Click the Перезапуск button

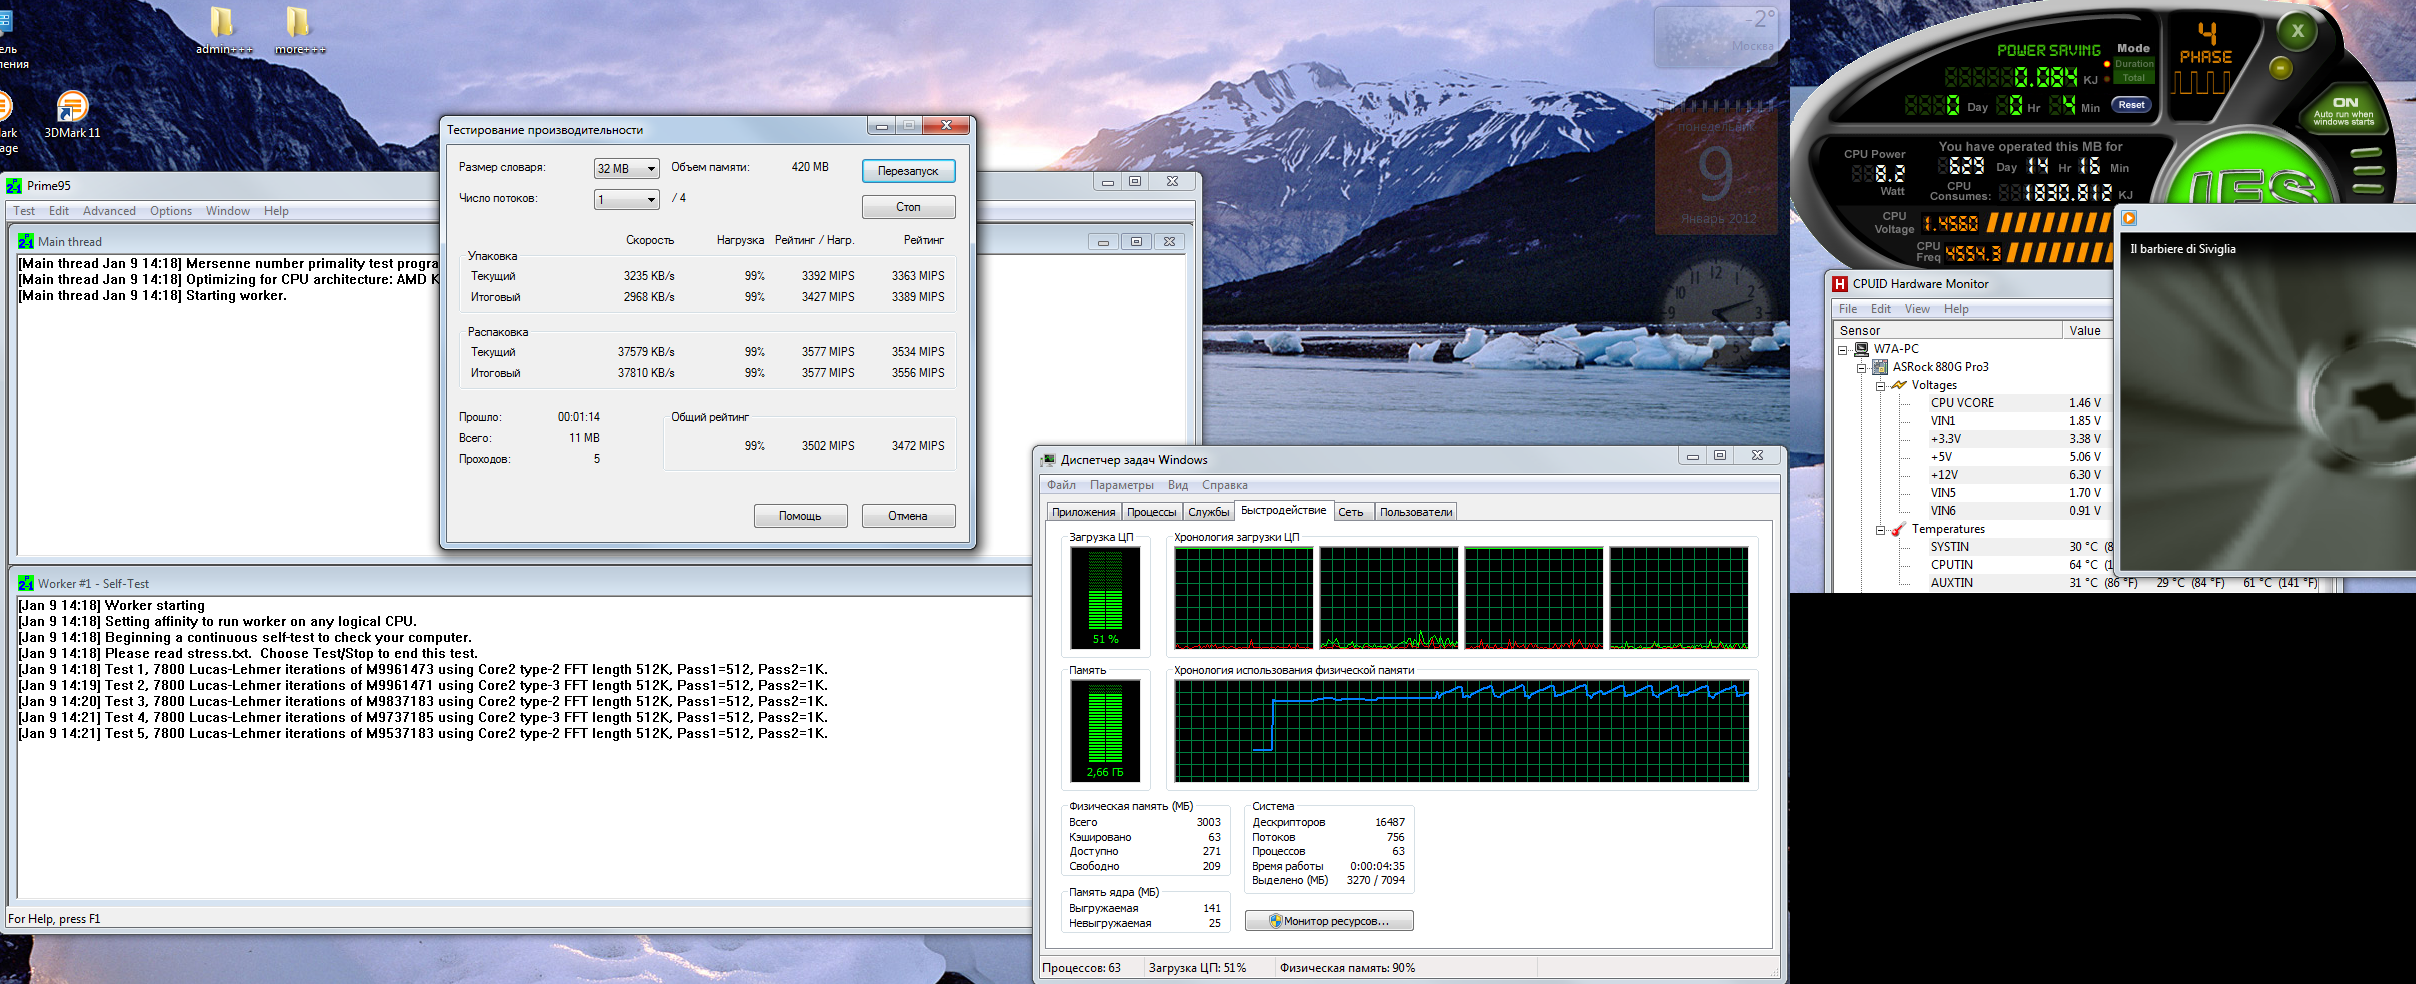tap(908, 171)
